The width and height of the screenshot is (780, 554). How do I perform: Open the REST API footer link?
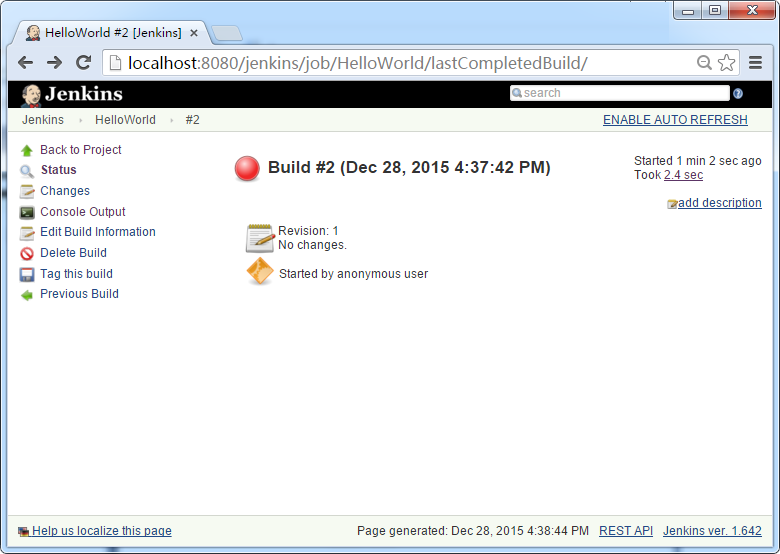click(x=626, y=531)
